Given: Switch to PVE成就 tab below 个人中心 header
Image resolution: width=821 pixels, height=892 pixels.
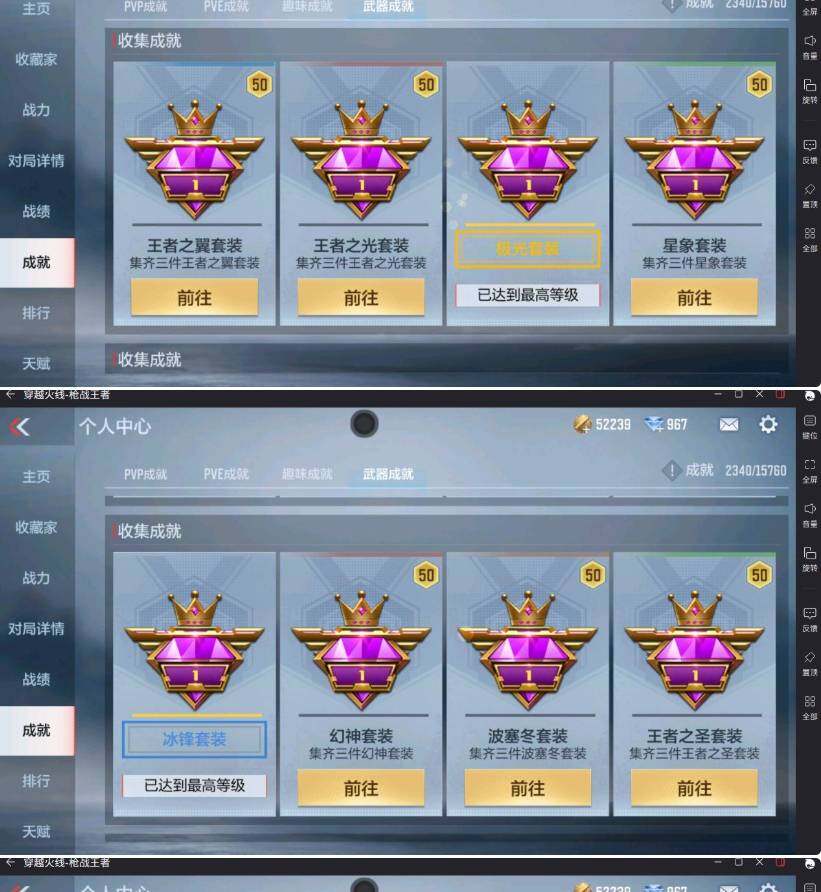Looking at the screenshot, I should 226,473.
